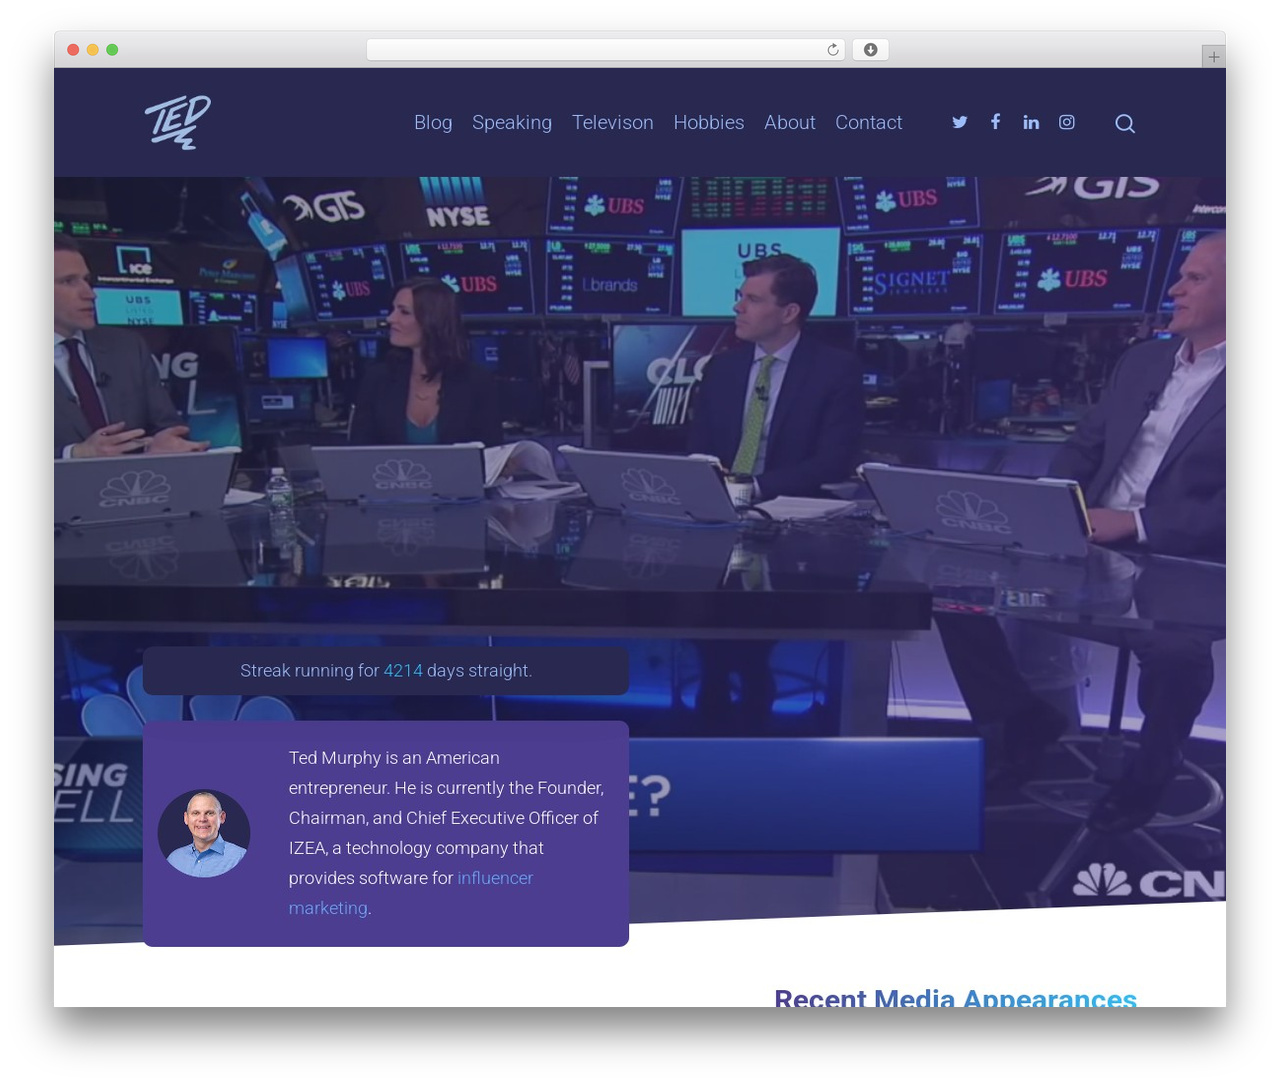The width and height of the screenshot is (1280, 1084).
Task: Open the Contact menu item
Action: point(869,122)
